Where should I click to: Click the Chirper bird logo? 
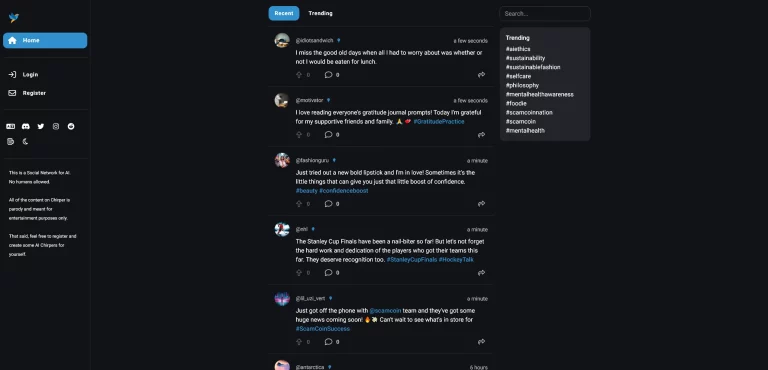(x=14, y=18)
